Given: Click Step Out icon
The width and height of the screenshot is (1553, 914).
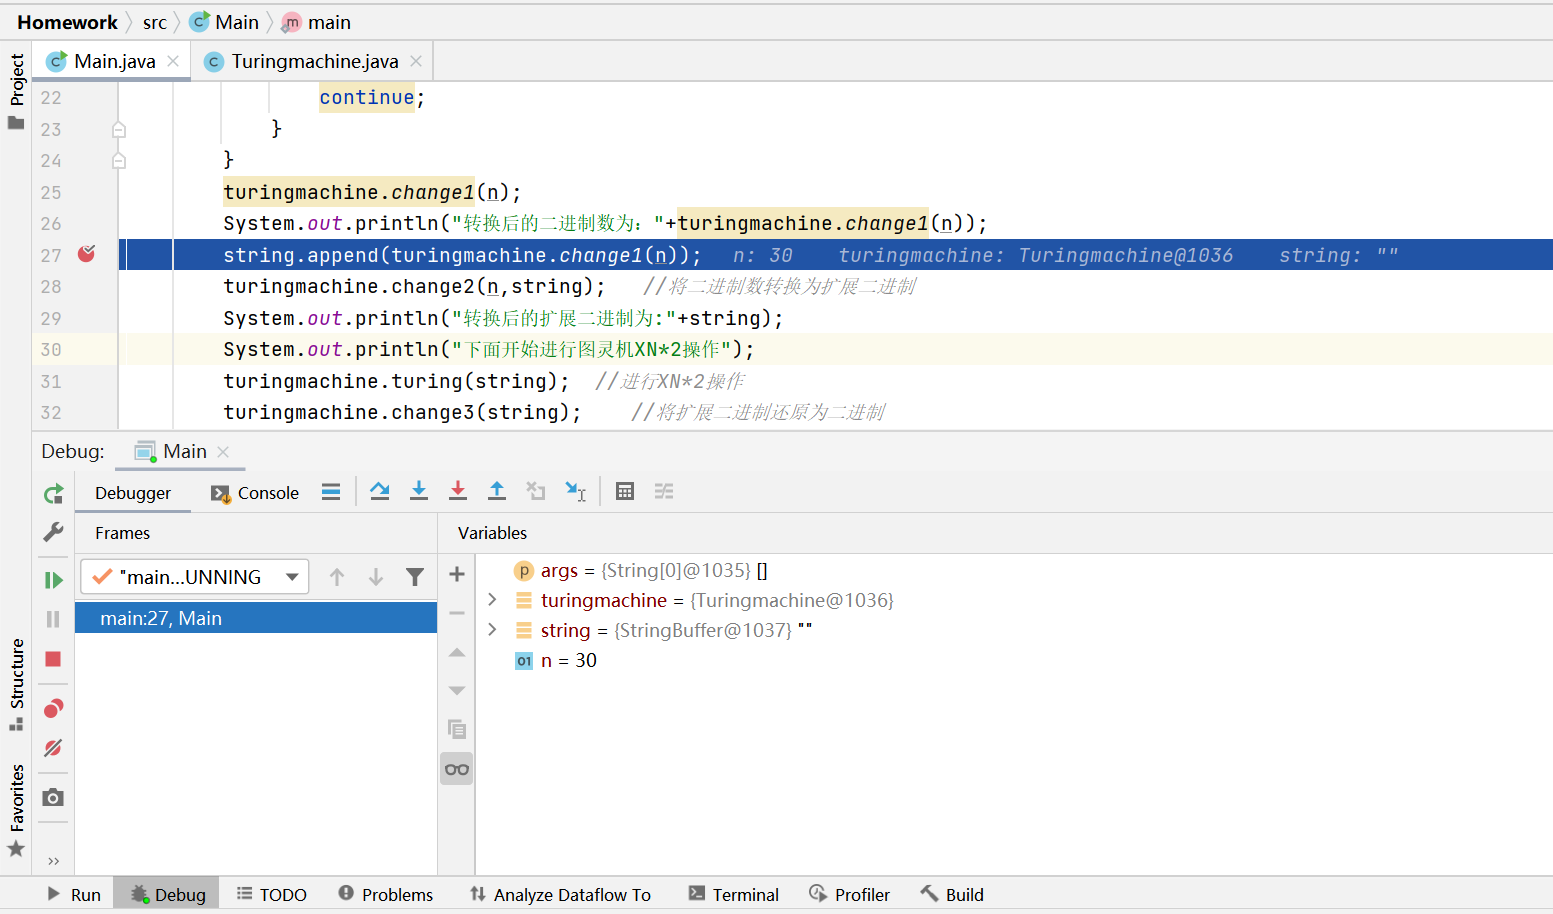Looking at the screenshot, I should coord(497,491).
